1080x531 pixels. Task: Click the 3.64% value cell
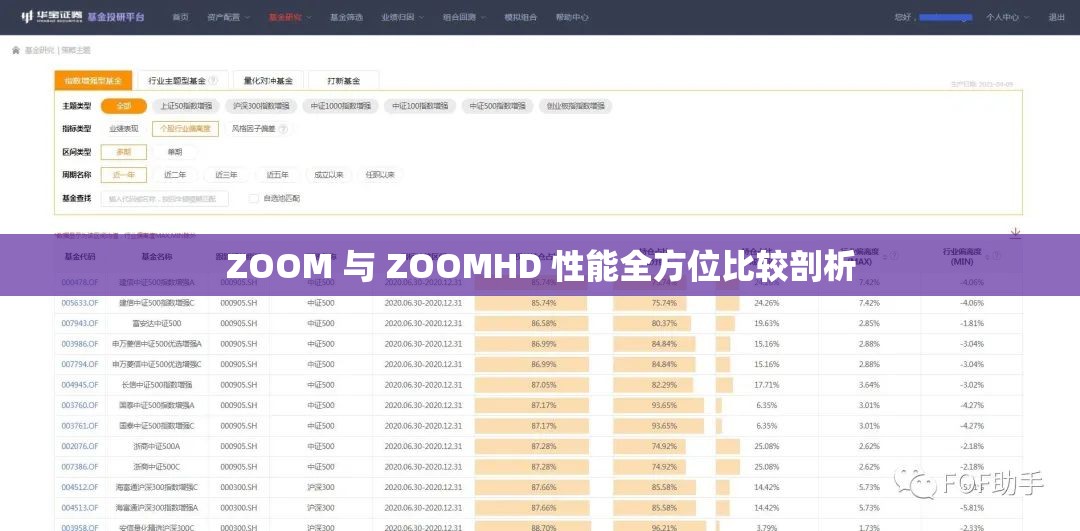tap(869, 384)
